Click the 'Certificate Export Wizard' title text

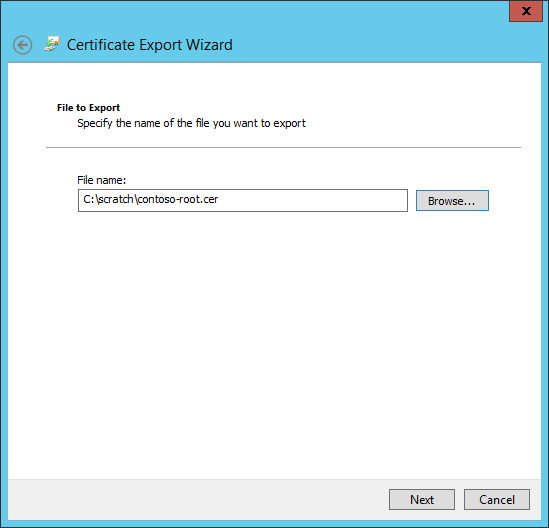(x=150, y=45)
